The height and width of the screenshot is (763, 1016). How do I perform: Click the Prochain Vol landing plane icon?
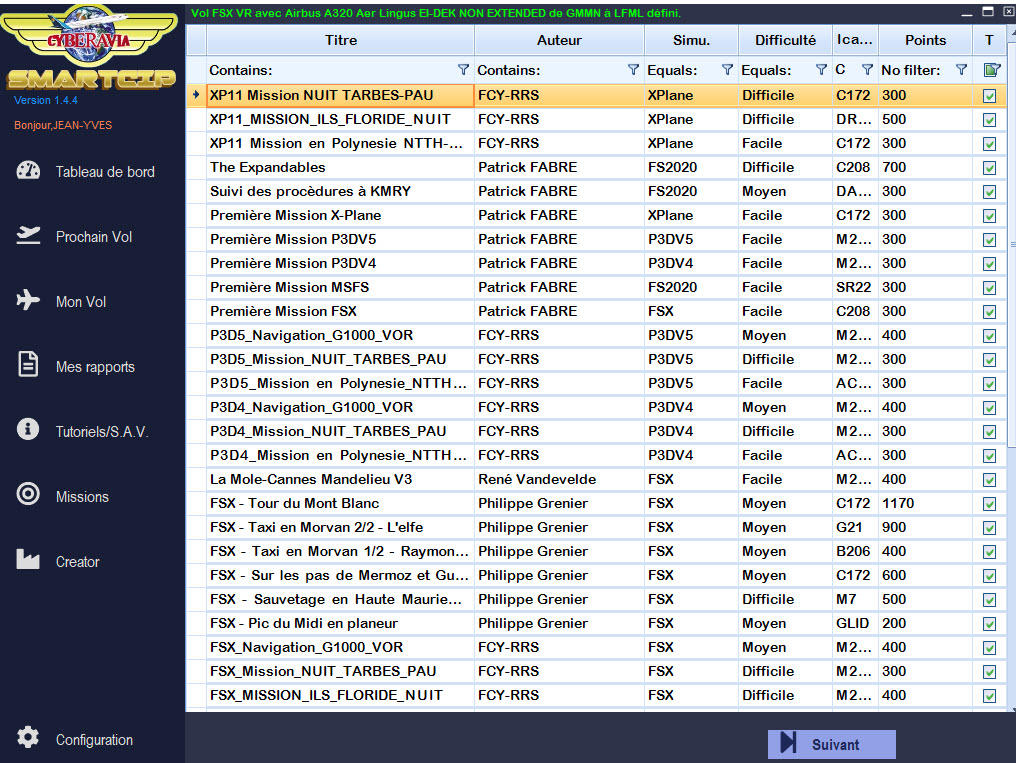pyautogui.click(x=28, y=236)
